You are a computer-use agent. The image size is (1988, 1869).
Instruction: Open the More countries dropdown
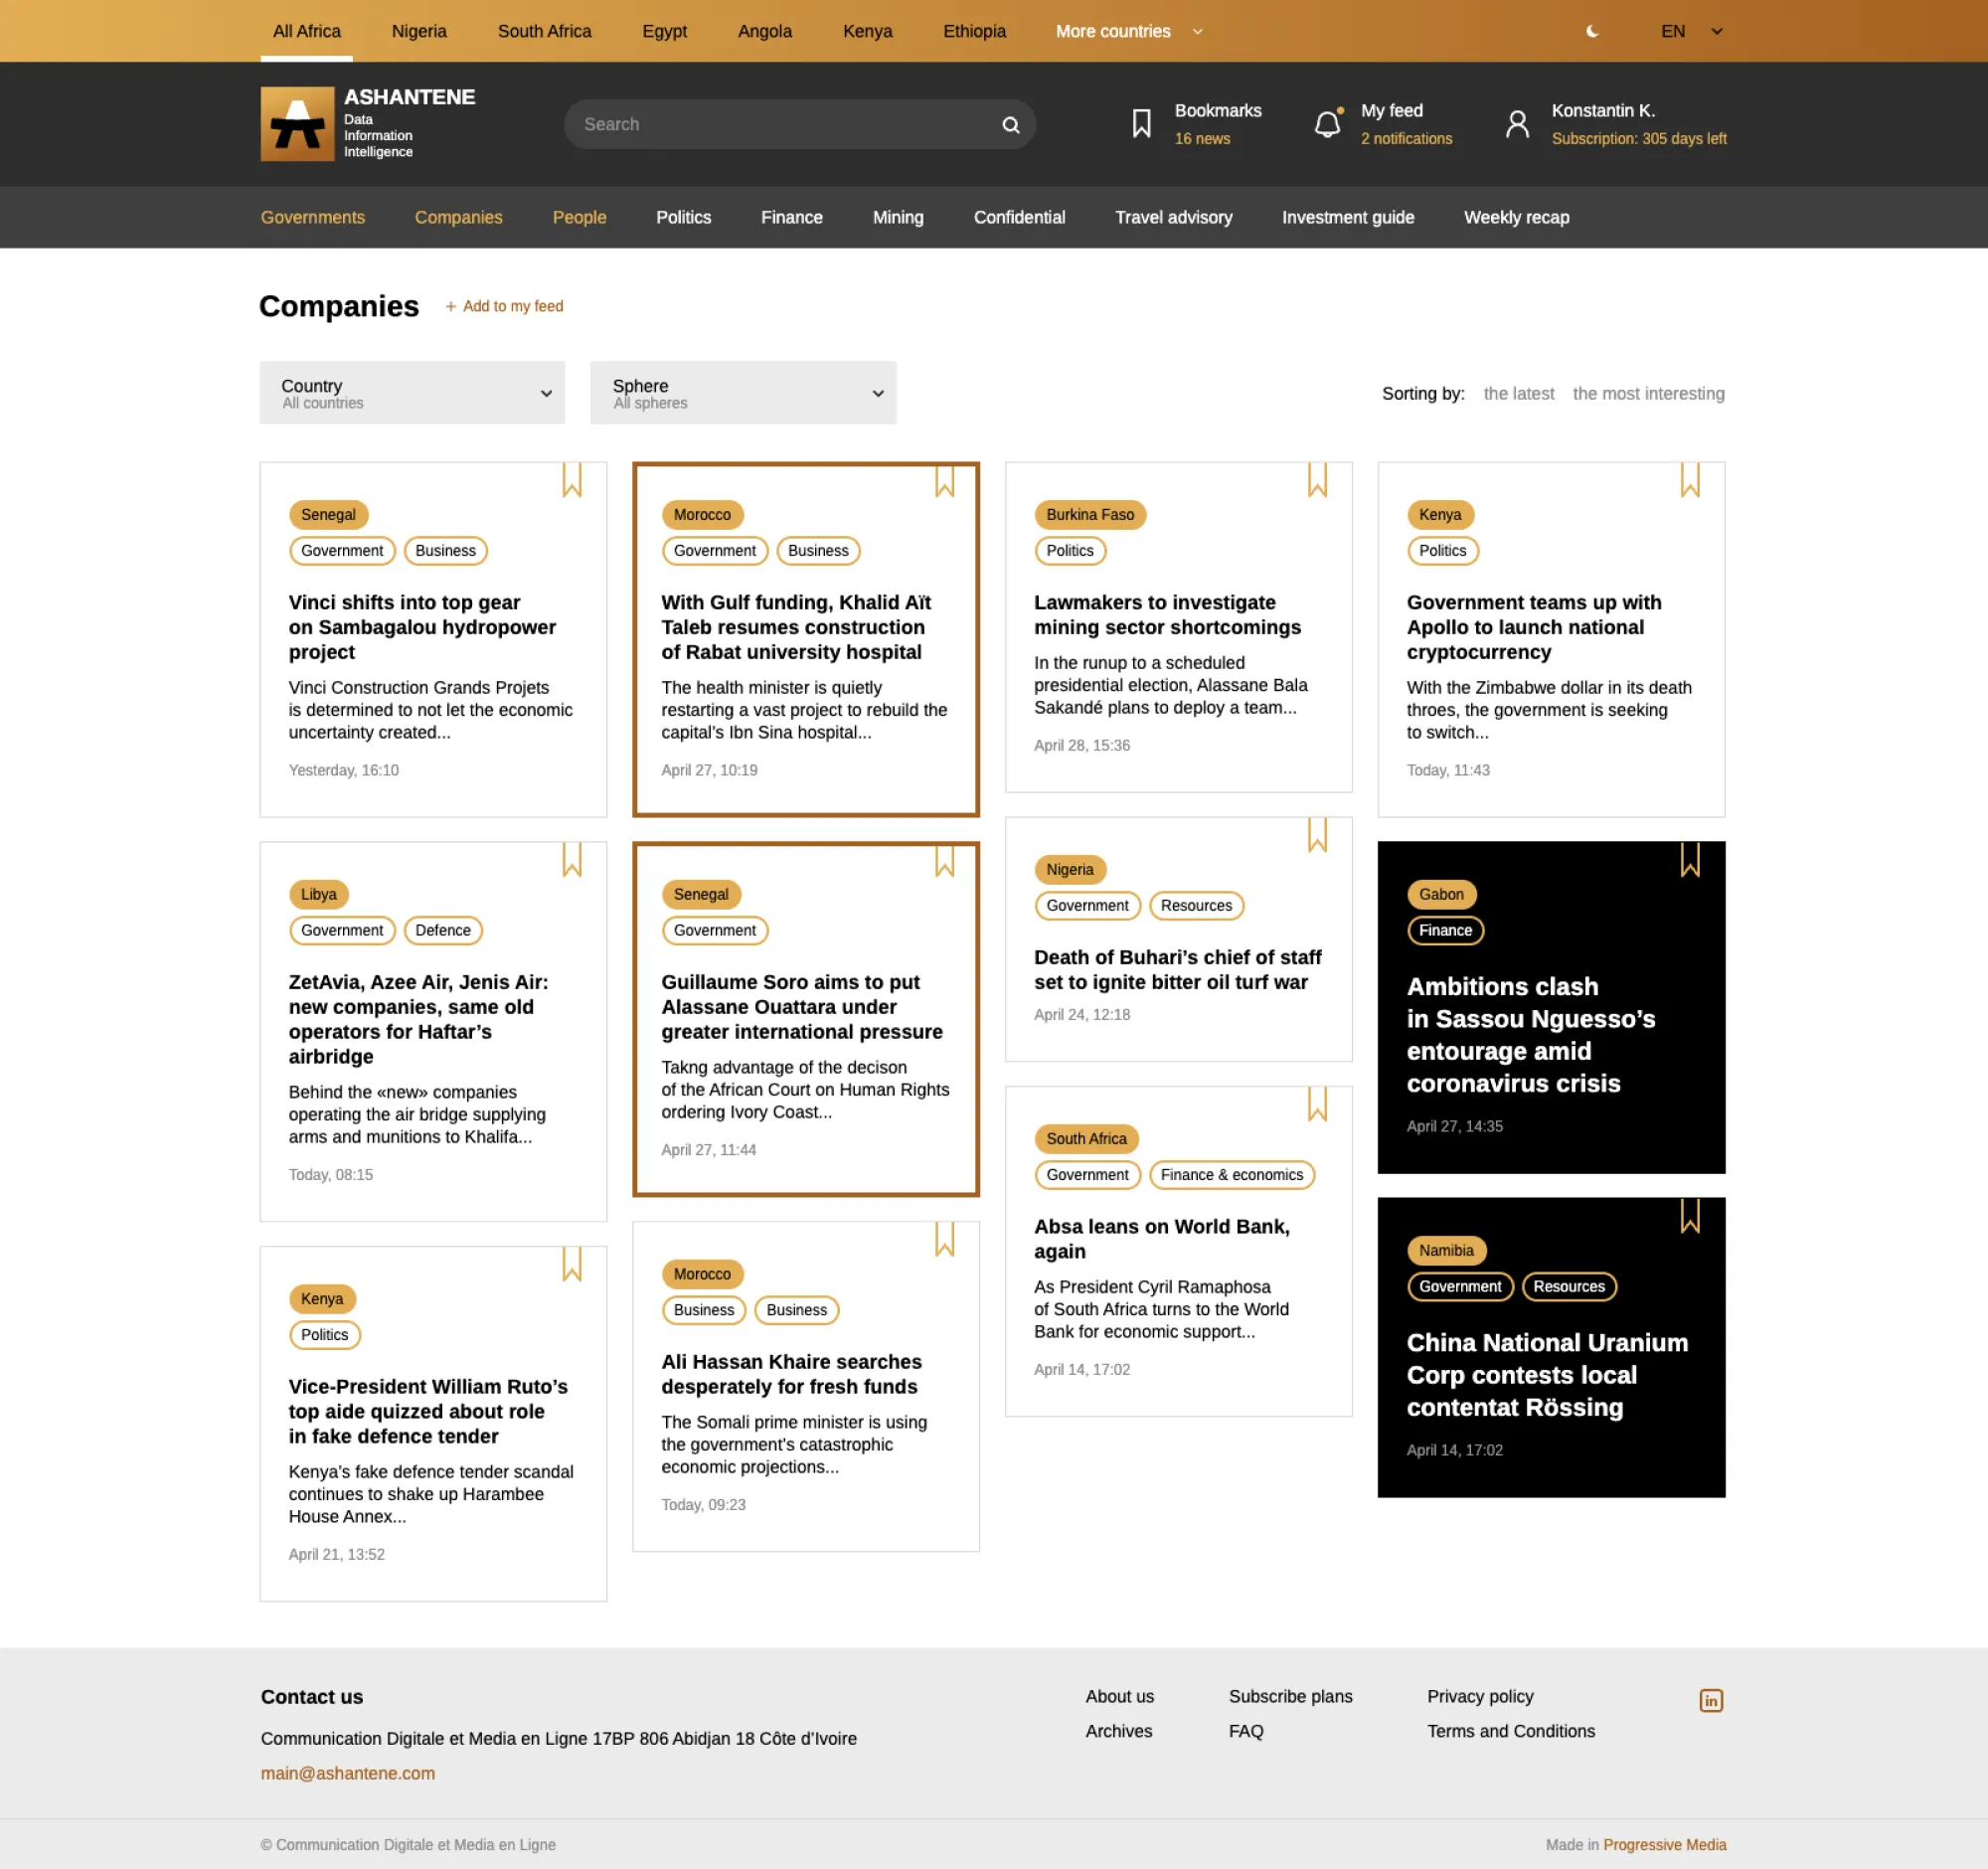pos(1129,31)
